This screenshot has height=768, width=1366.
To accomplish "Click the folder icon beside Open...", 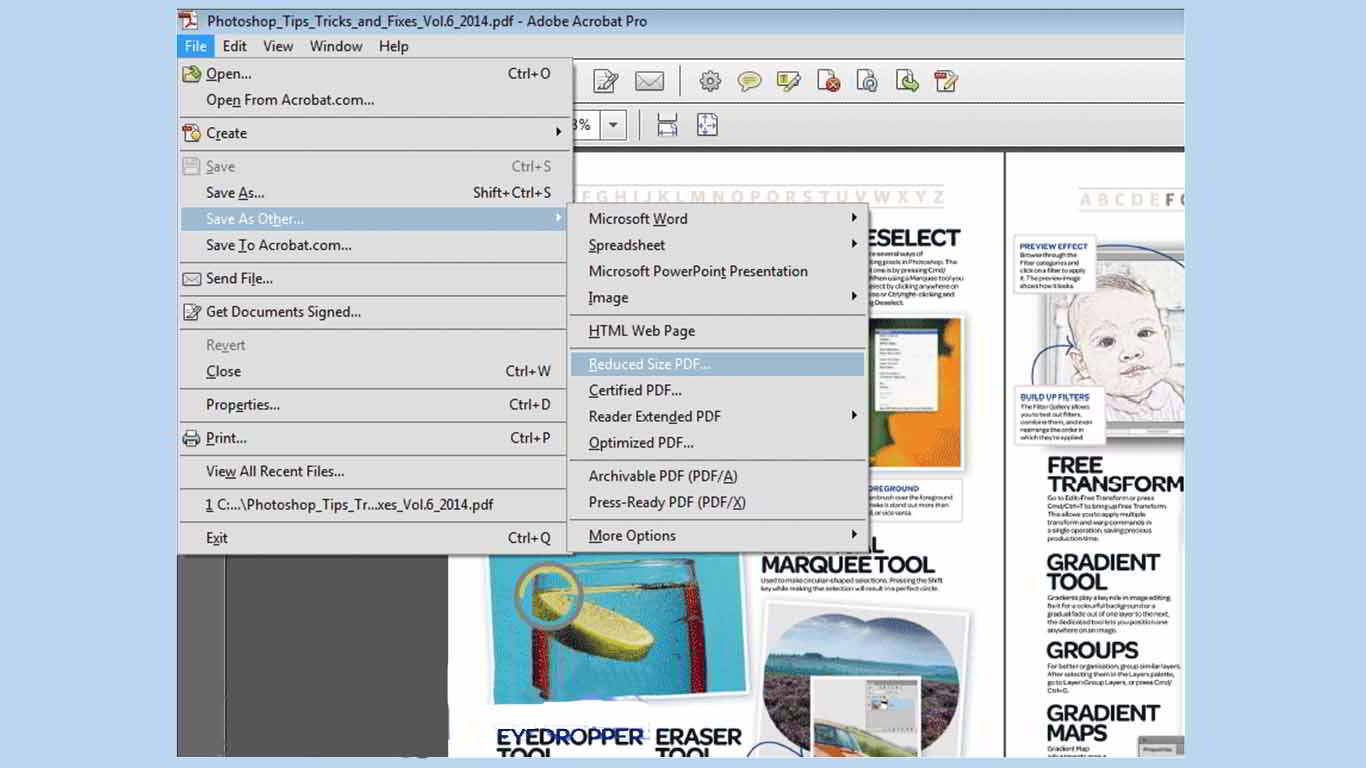I will point(191,74).
